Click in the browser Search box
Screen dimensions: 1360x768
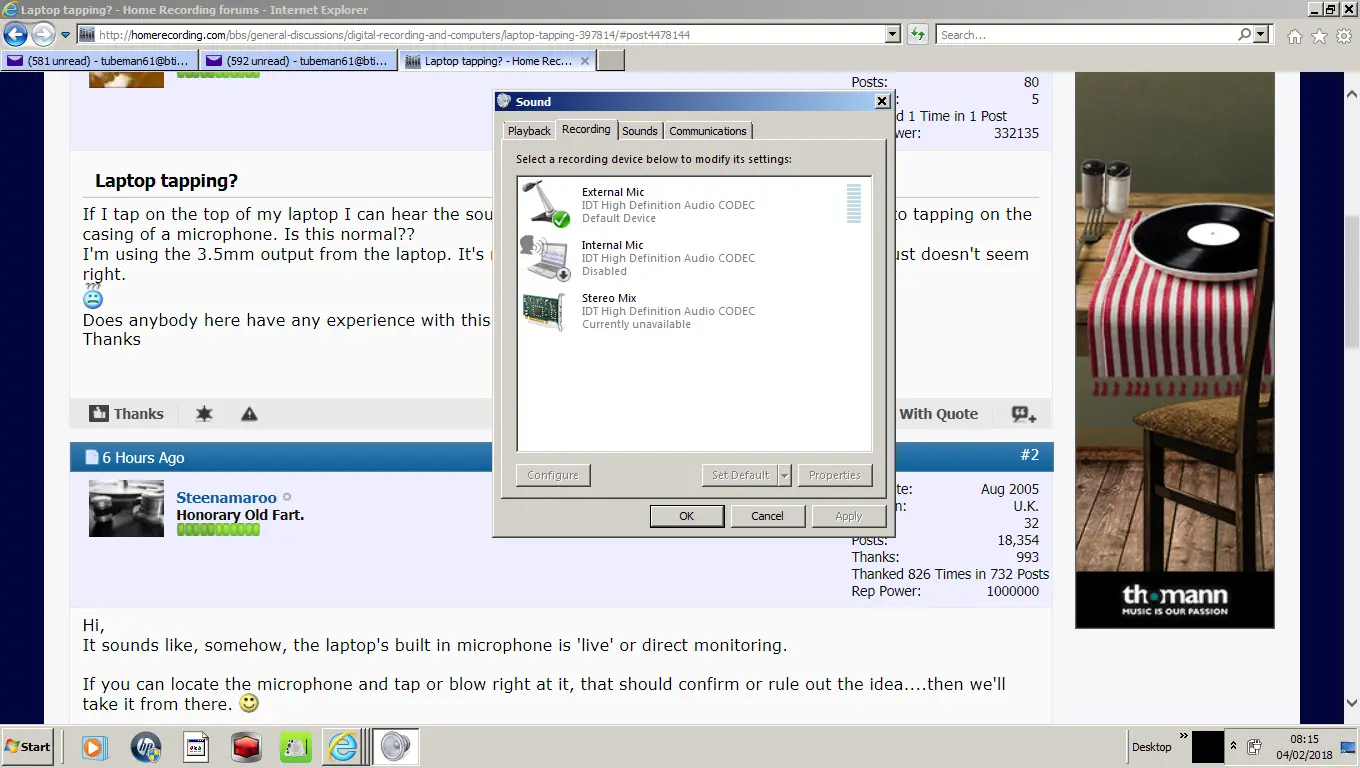1085,35
